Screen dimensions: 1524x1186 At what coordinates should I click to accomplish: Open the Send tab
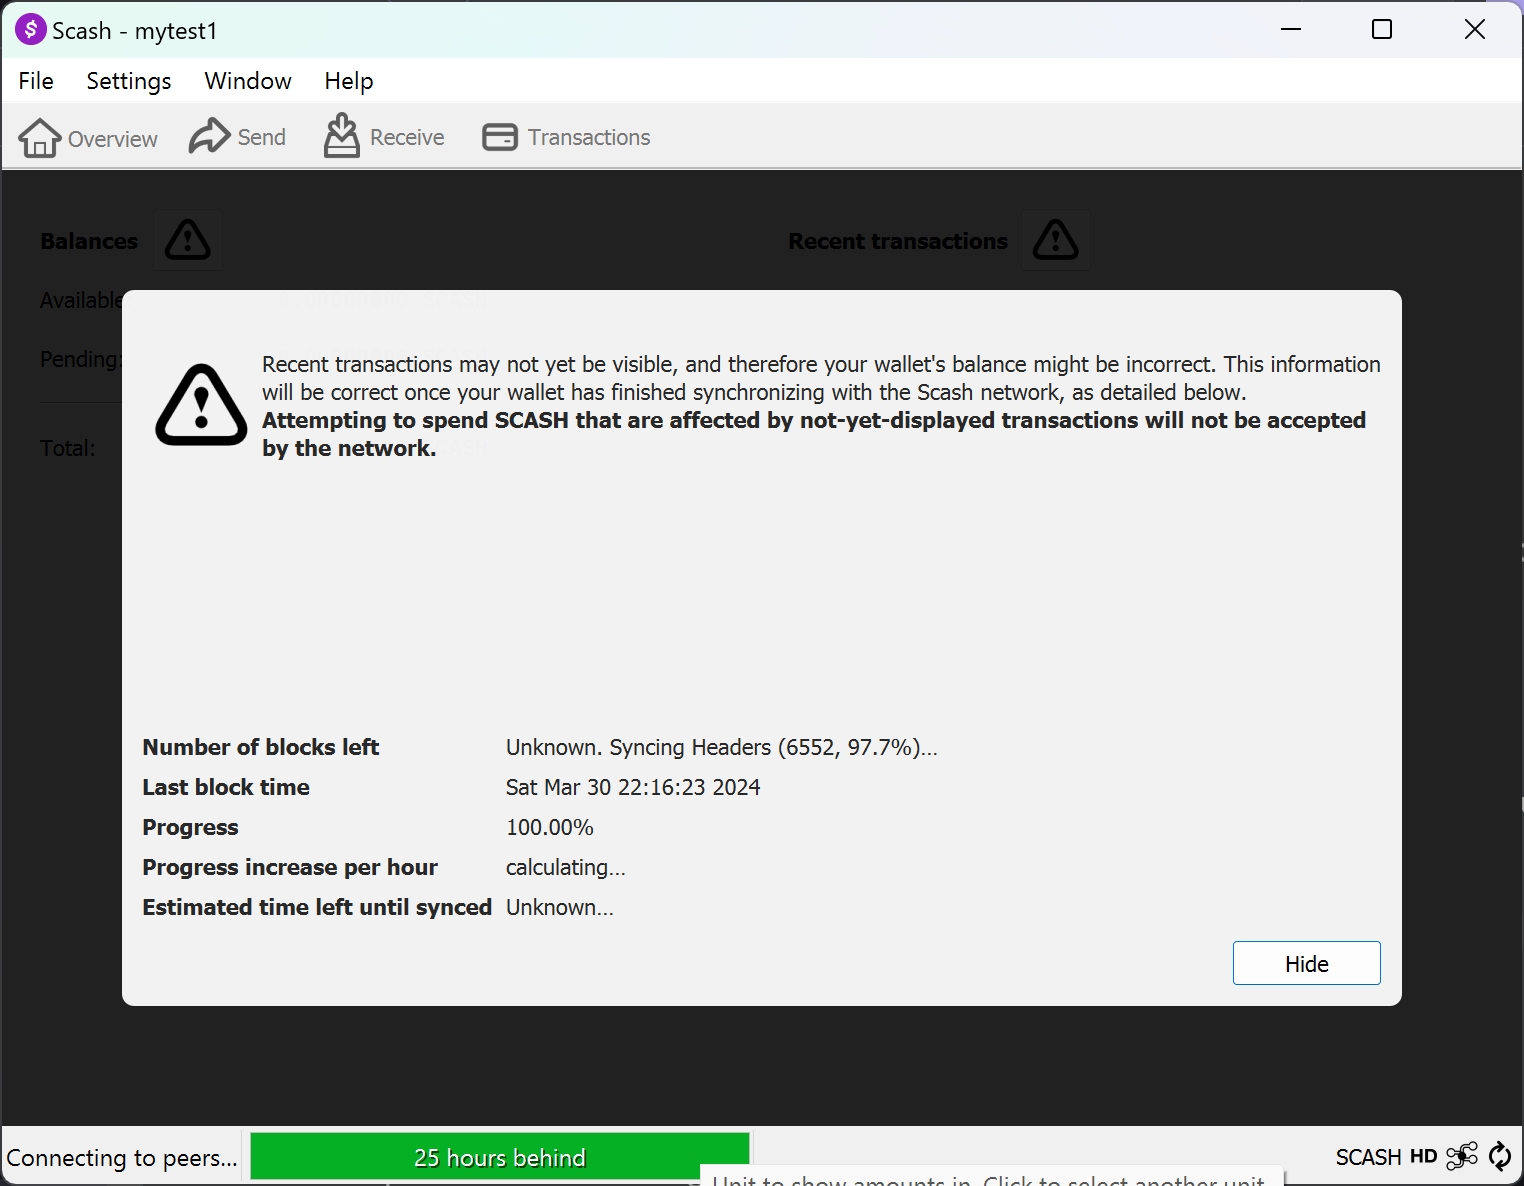coord(238,137)
